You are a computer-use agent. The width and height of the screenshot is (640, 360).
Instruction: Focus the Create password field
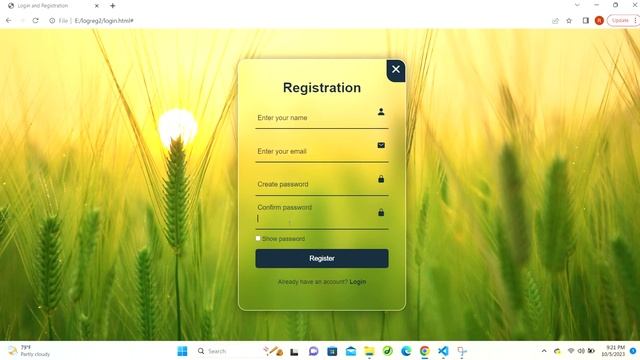(x=322, y=184)
